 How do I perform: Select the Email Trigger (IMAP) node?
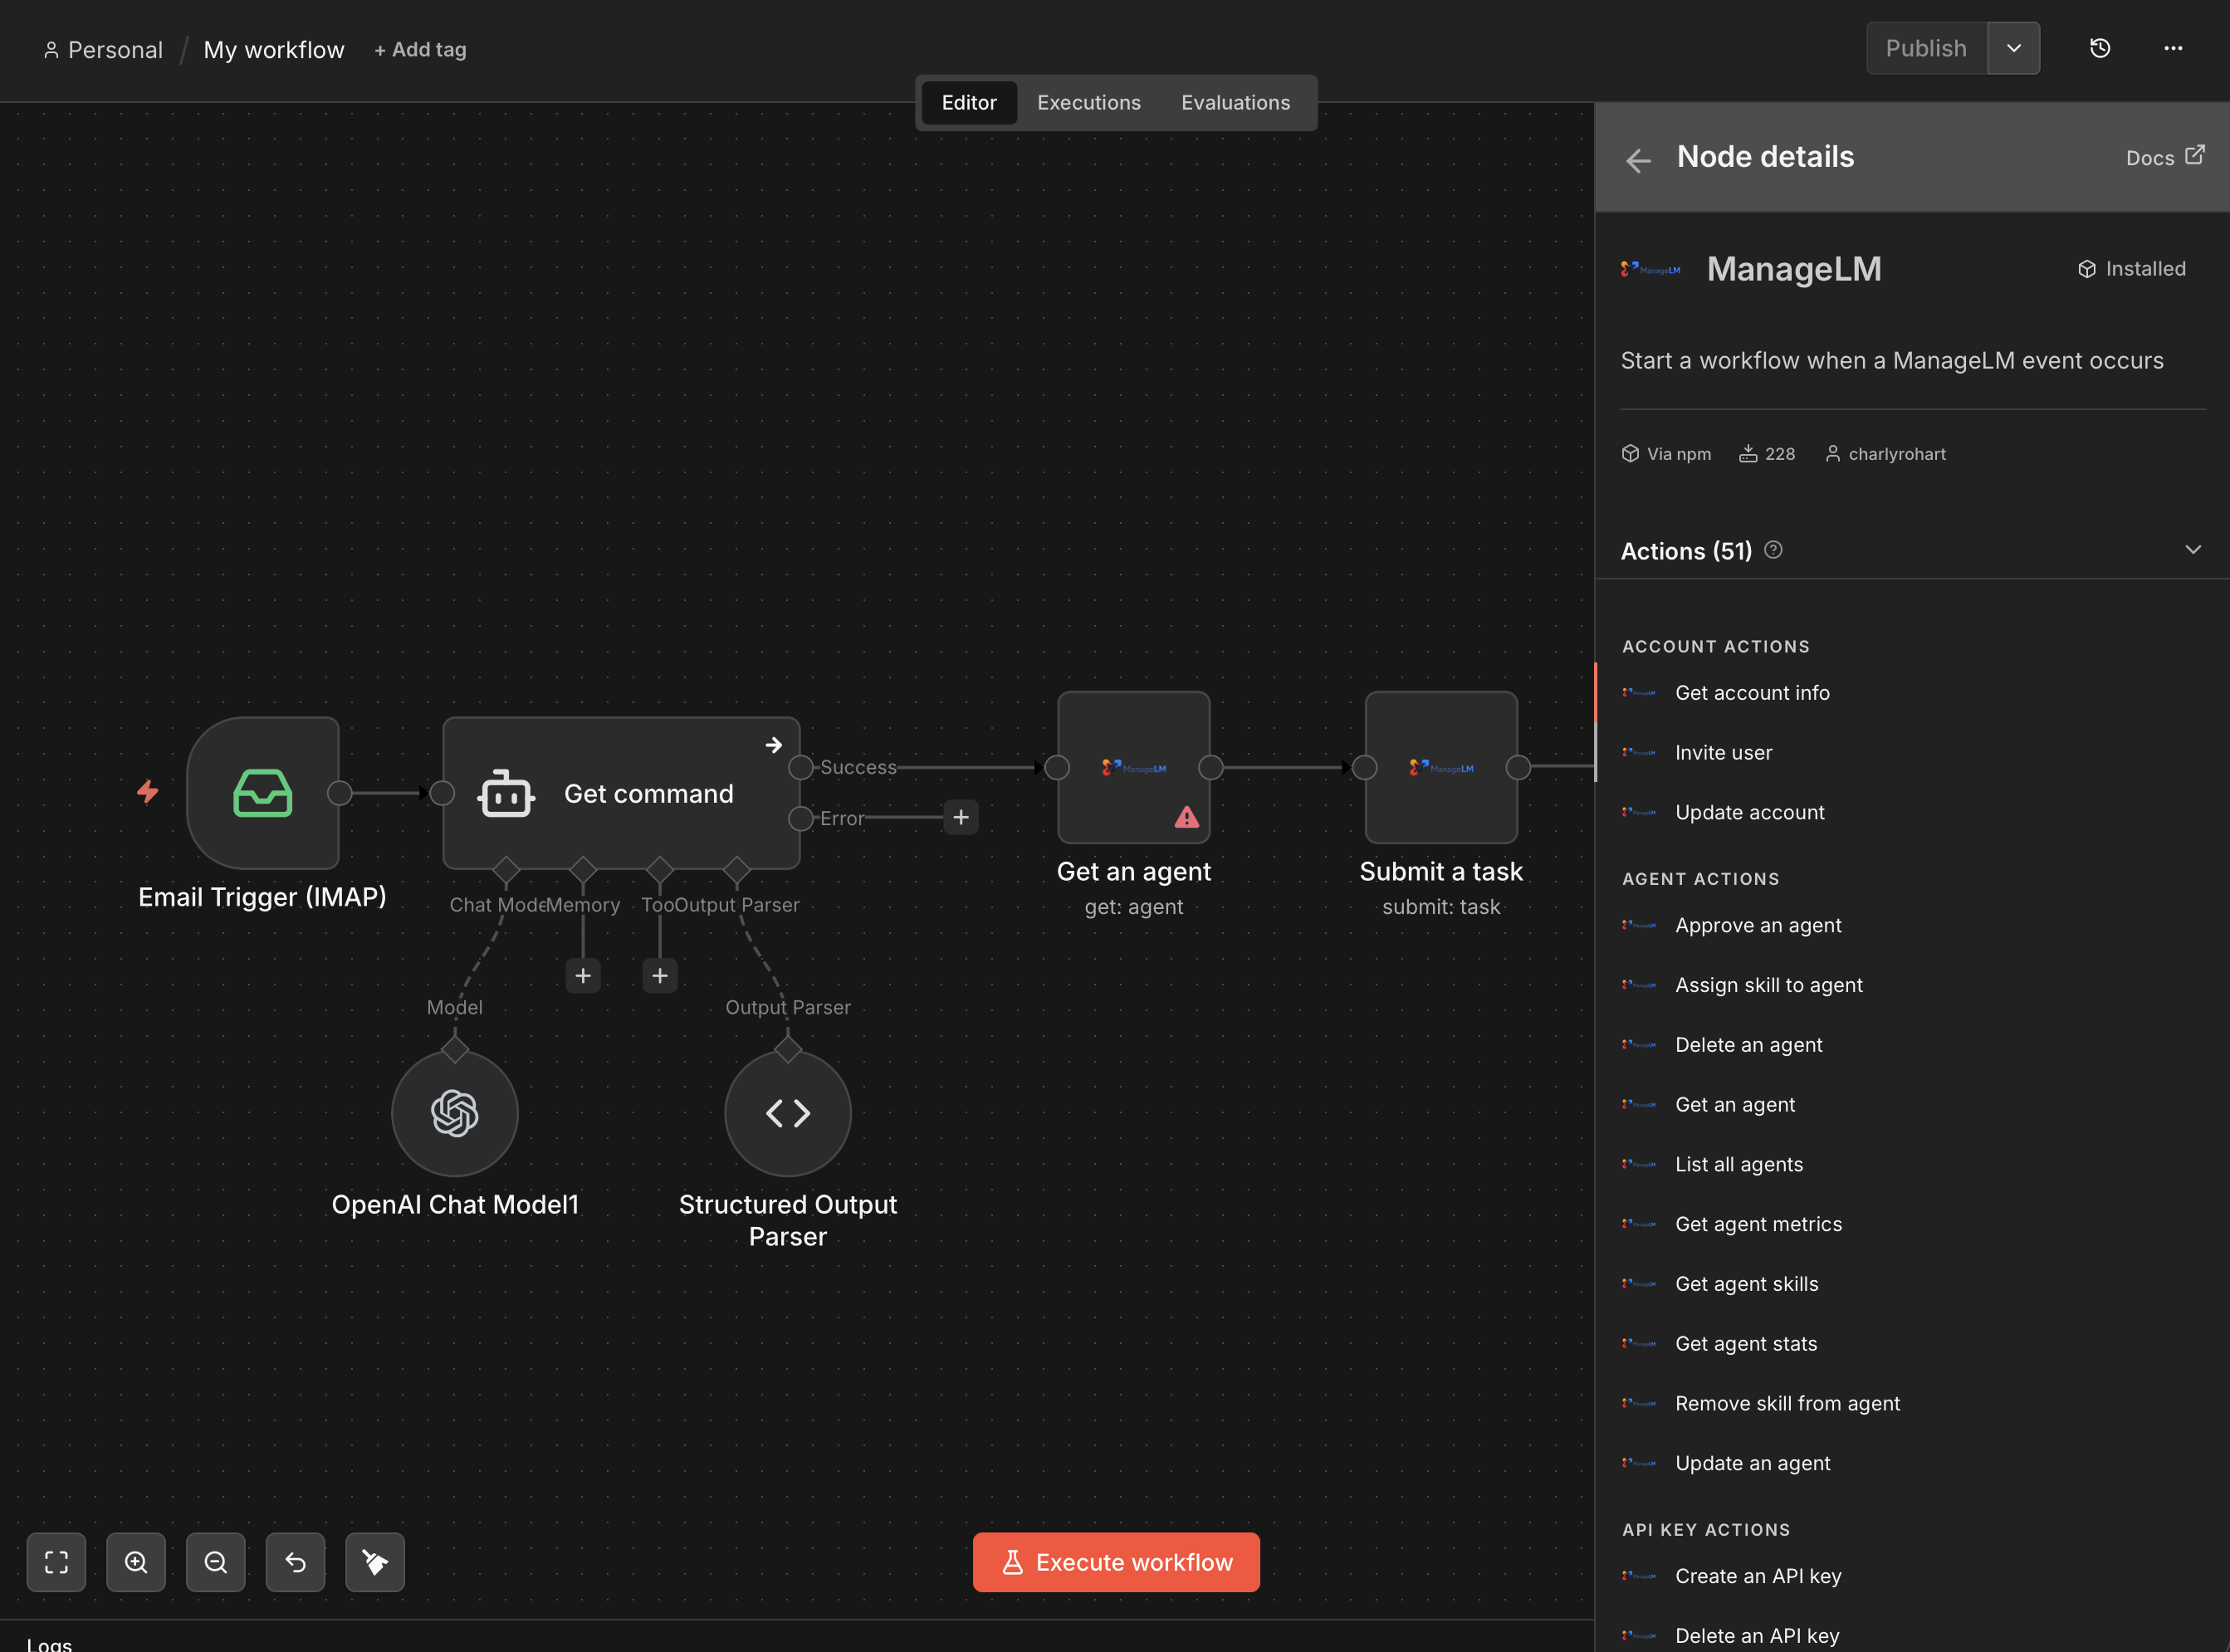pyautogui.click(x=263, y=793)
